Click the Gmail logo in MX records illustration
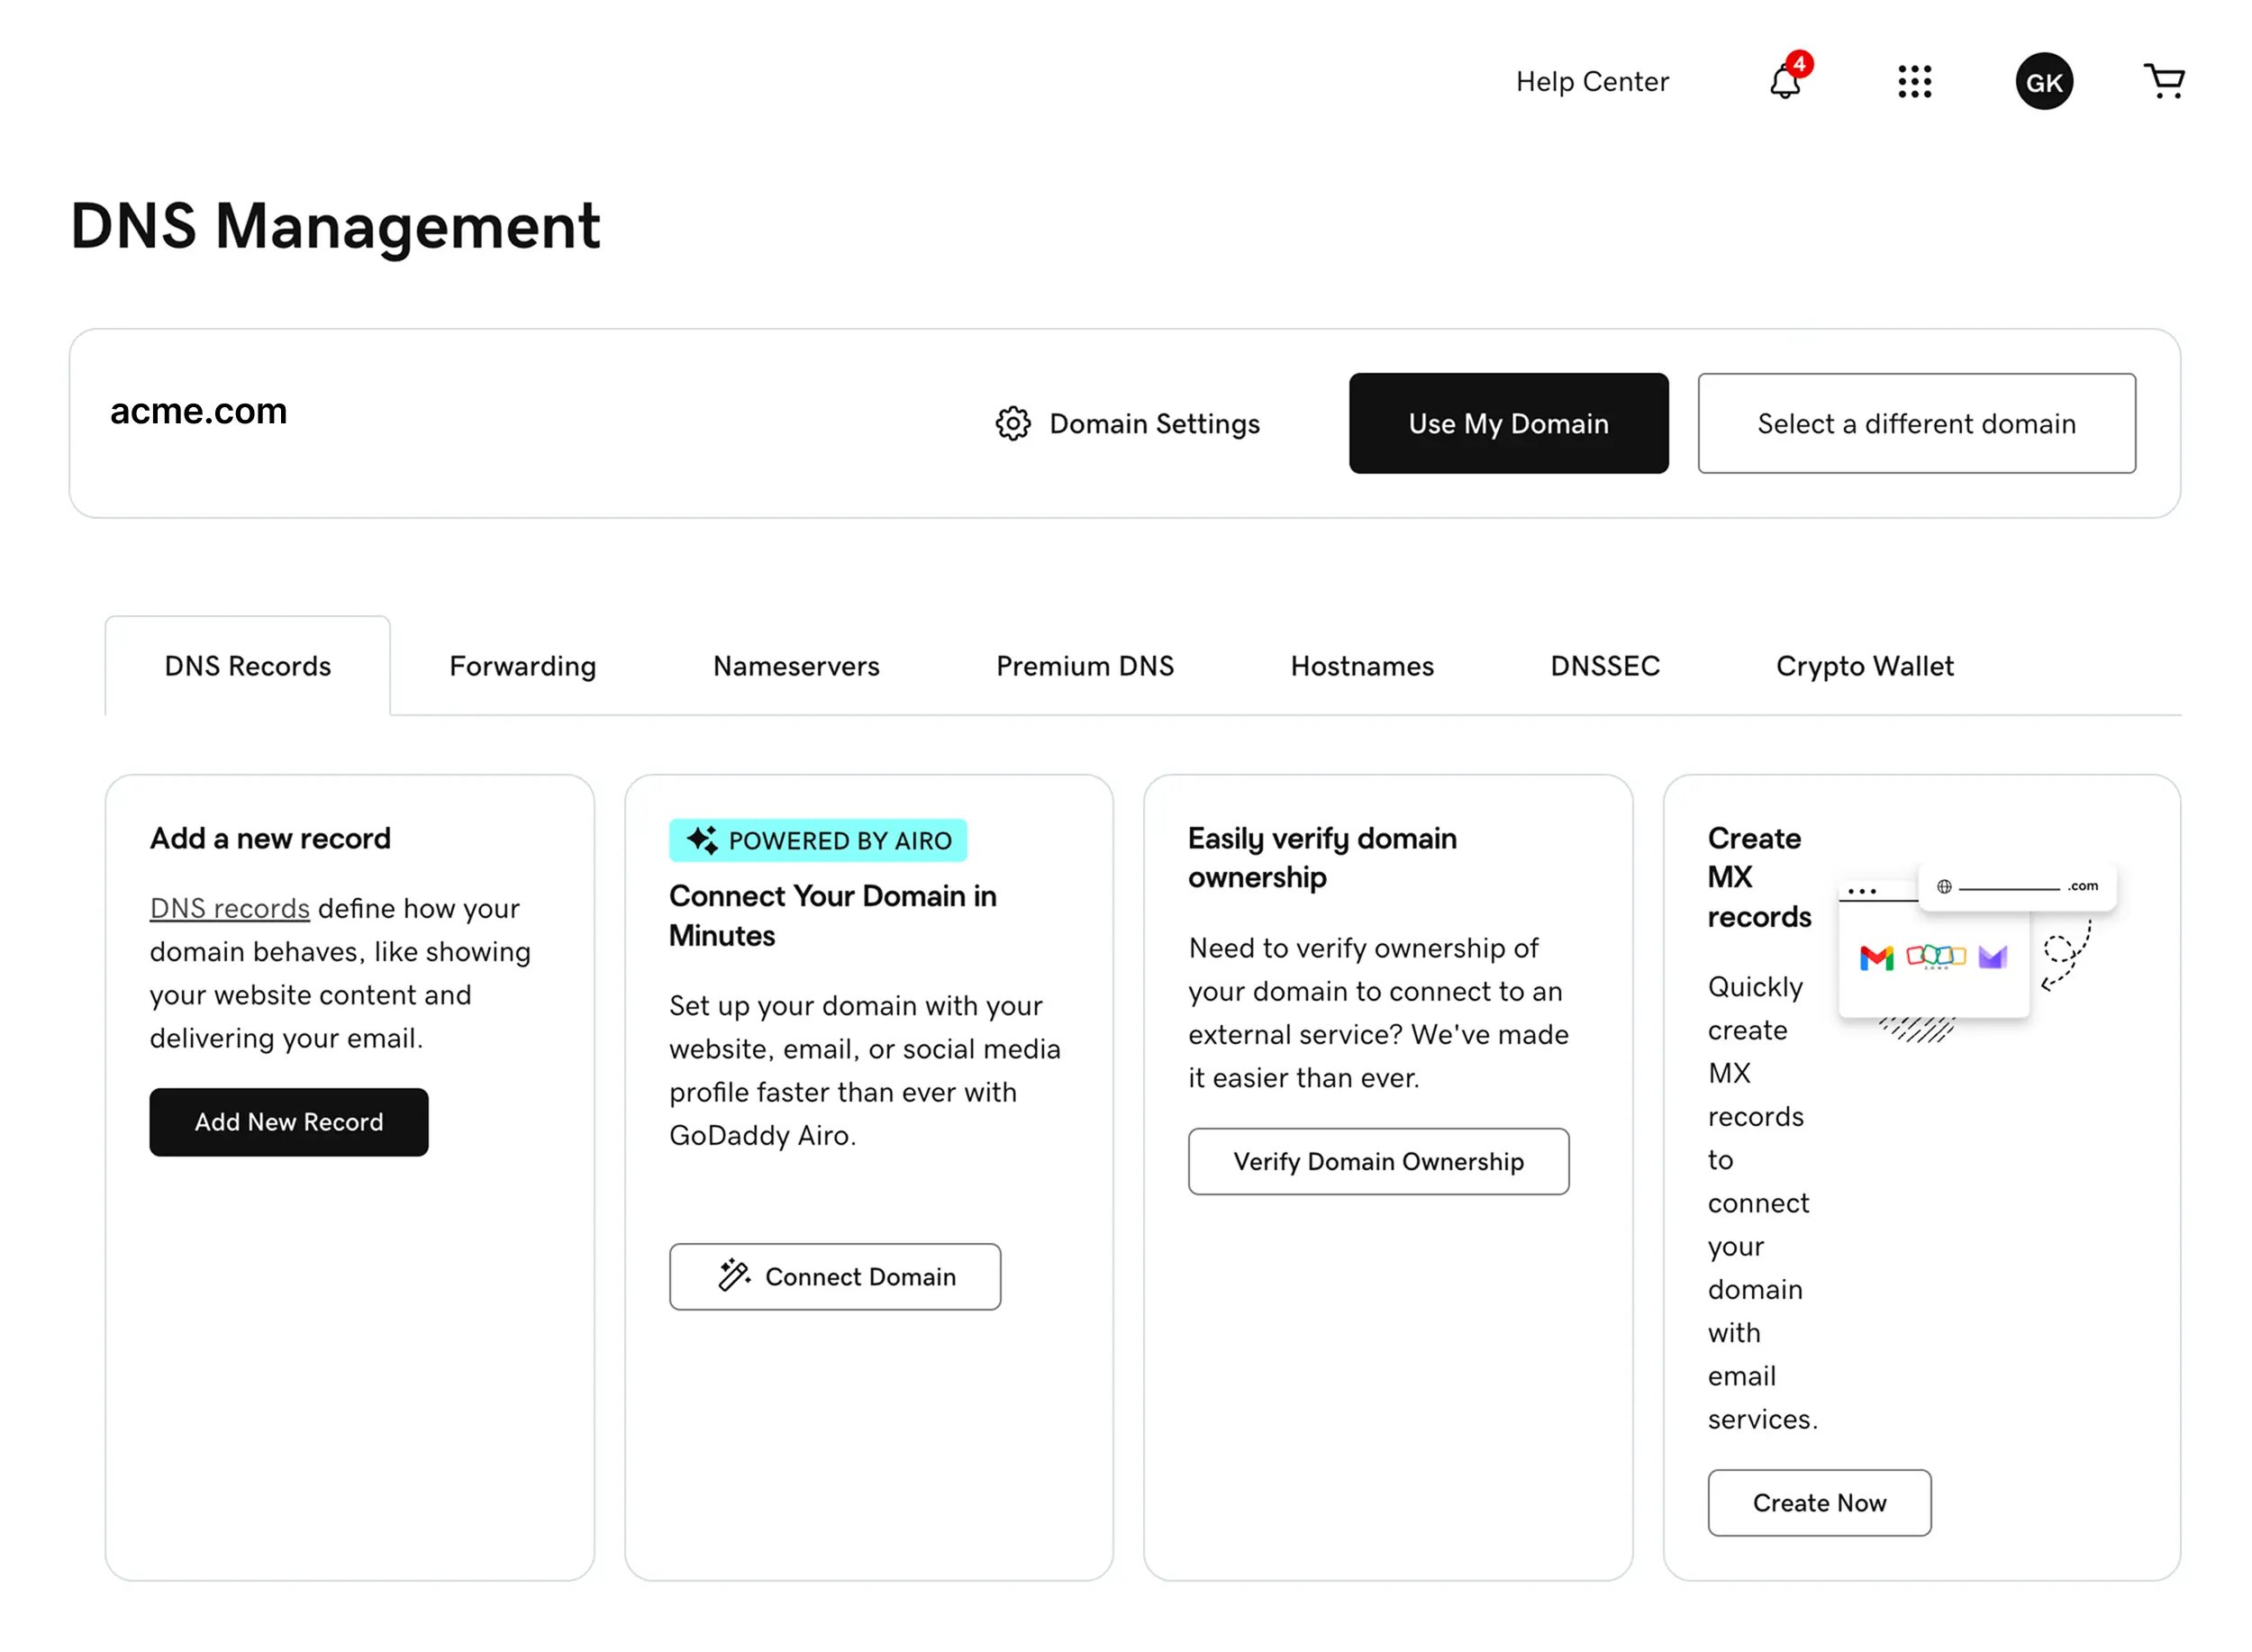 1876,958
